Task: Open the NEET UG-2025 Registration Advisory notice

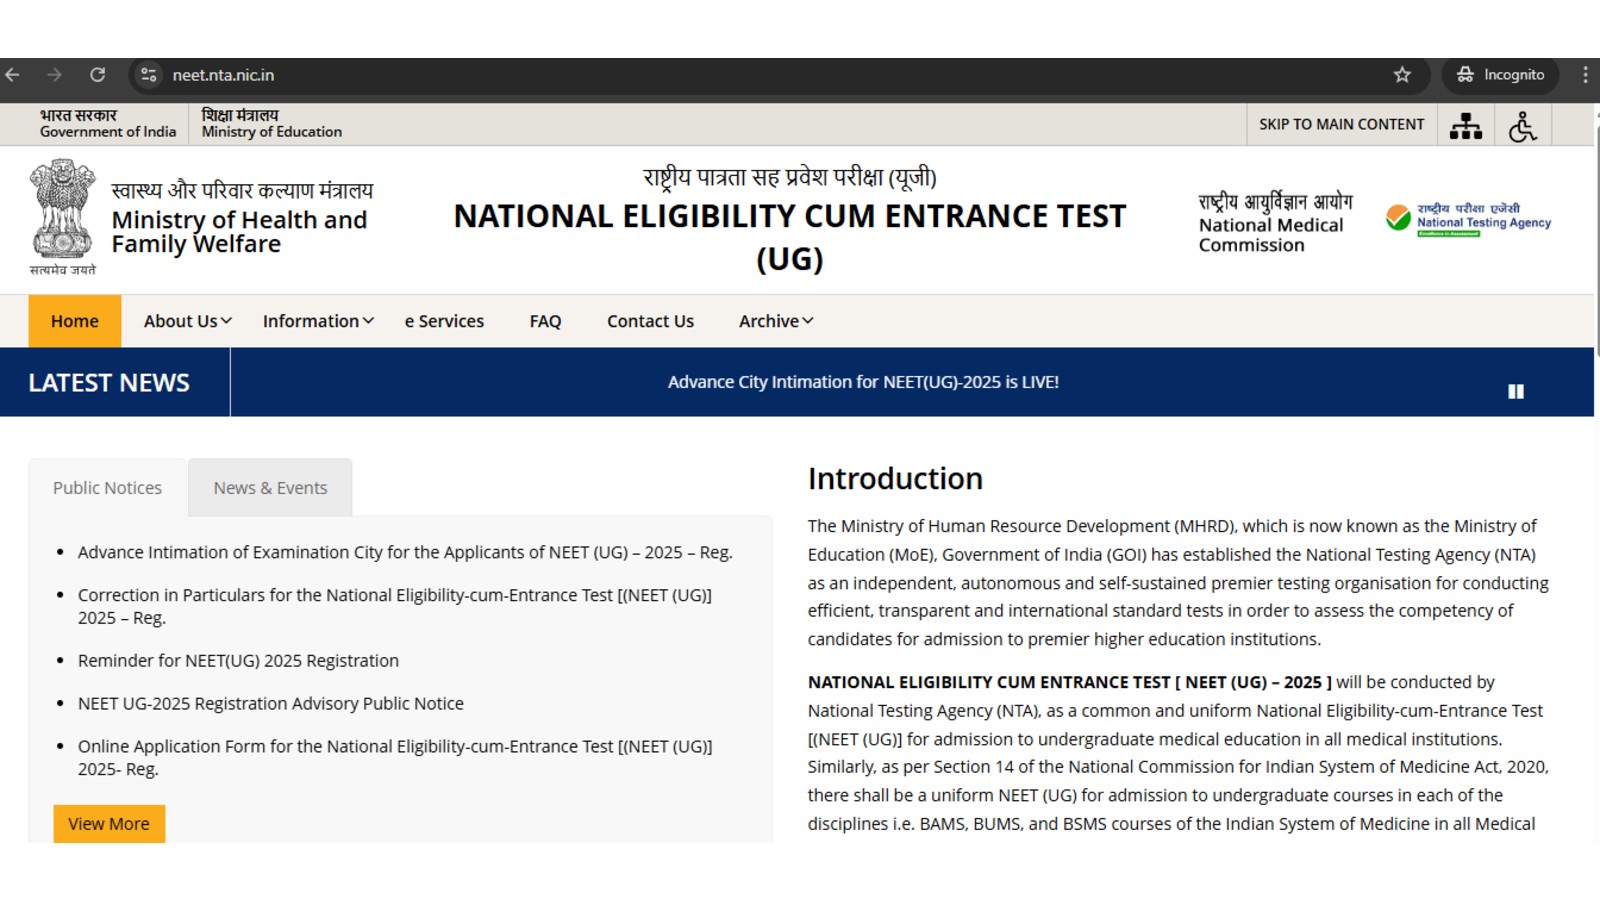Action: (270, 703)
